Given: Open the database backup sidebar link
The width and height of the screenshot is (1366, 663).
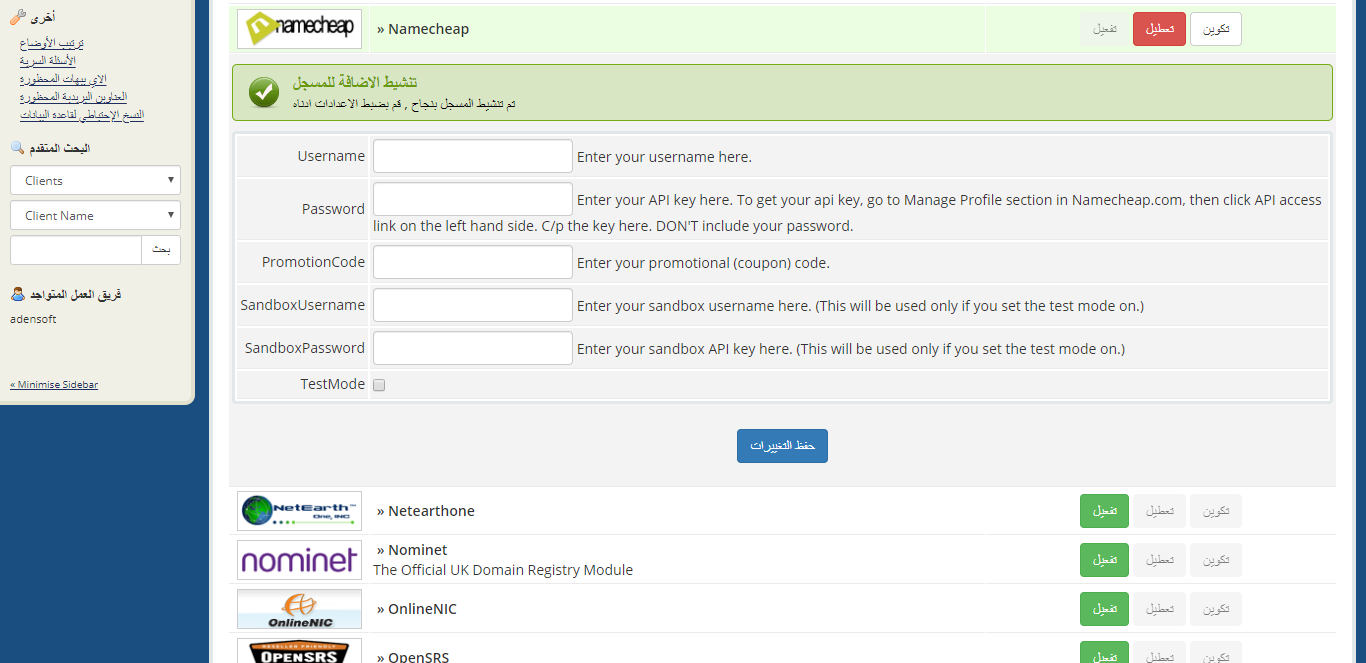Looking at the screenshot, I should coord(81,115).
